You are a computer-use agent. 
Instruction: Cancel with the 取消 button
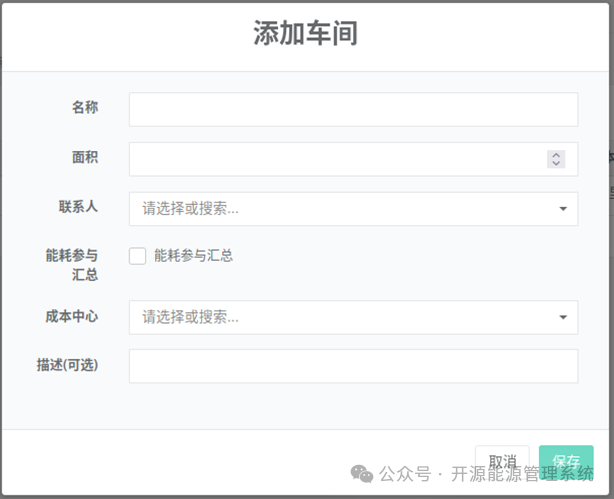pyautogui.click(x=502, y=461)
